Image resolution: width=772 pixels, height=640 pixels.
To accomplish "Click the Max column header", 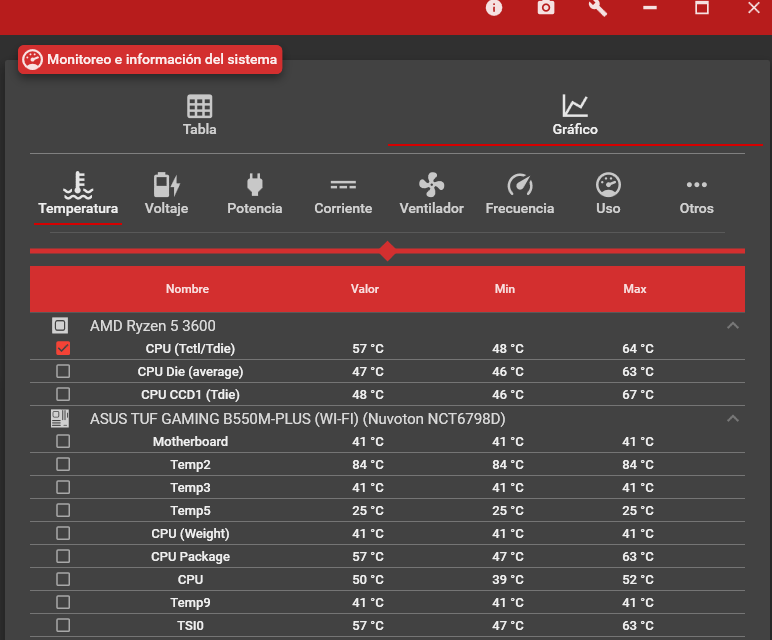I will coord(635,289).
